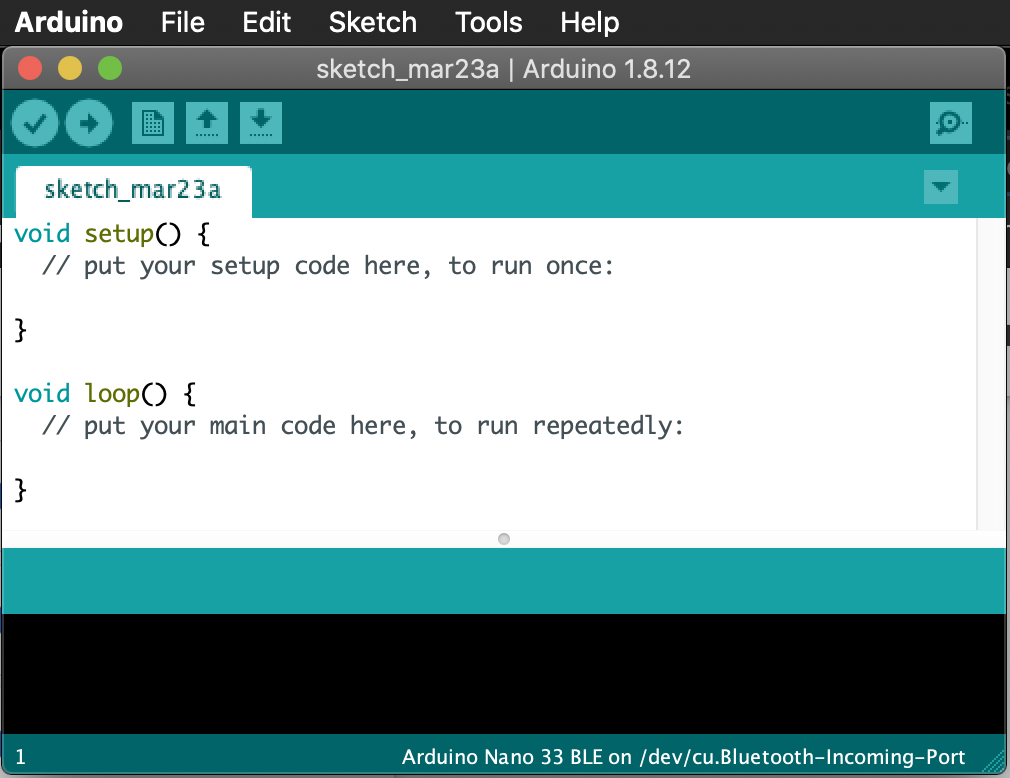
Task: Save the sketch with the toolbar icon
Action: coord(260,122)
